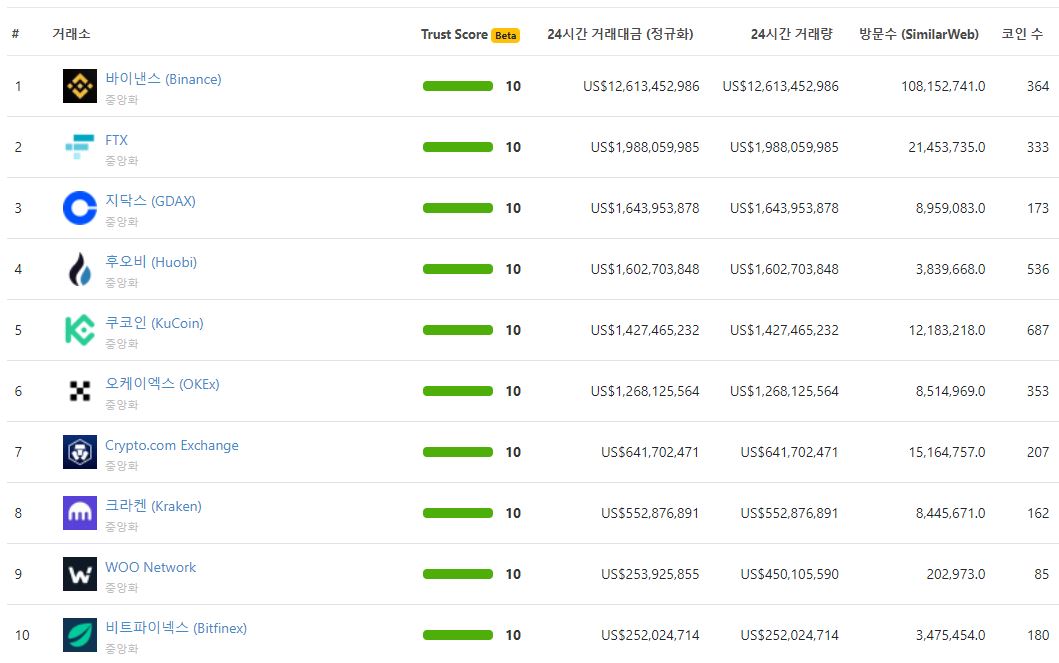Click the Huobi flame logo icon
This screenshot has height=663, width=1059.
coord(80,269)
